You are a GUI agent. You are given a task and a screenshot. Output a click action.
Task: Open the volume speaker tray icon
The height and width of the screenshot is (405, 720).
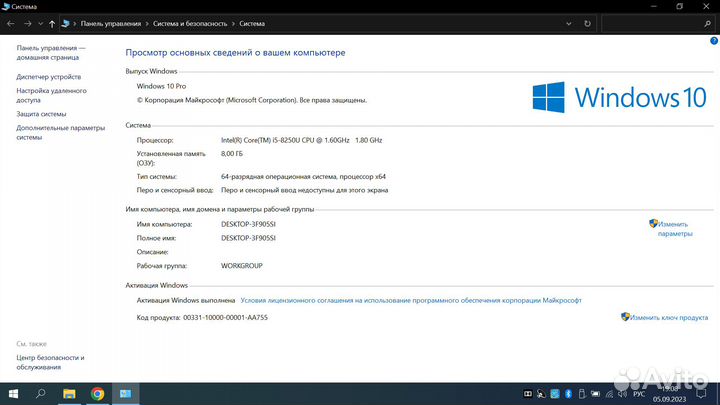[x=623, y=394]
